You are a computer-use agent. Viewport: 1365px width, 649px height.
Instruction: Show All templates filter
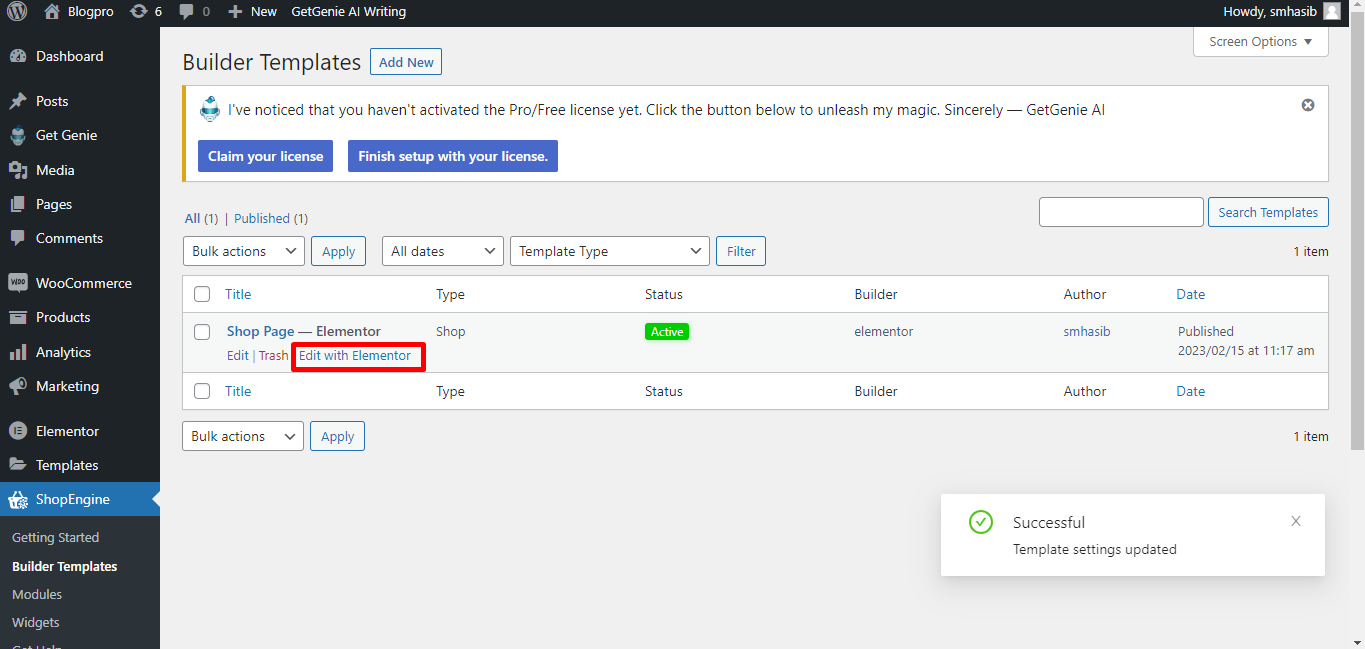[x=193, y=218]
